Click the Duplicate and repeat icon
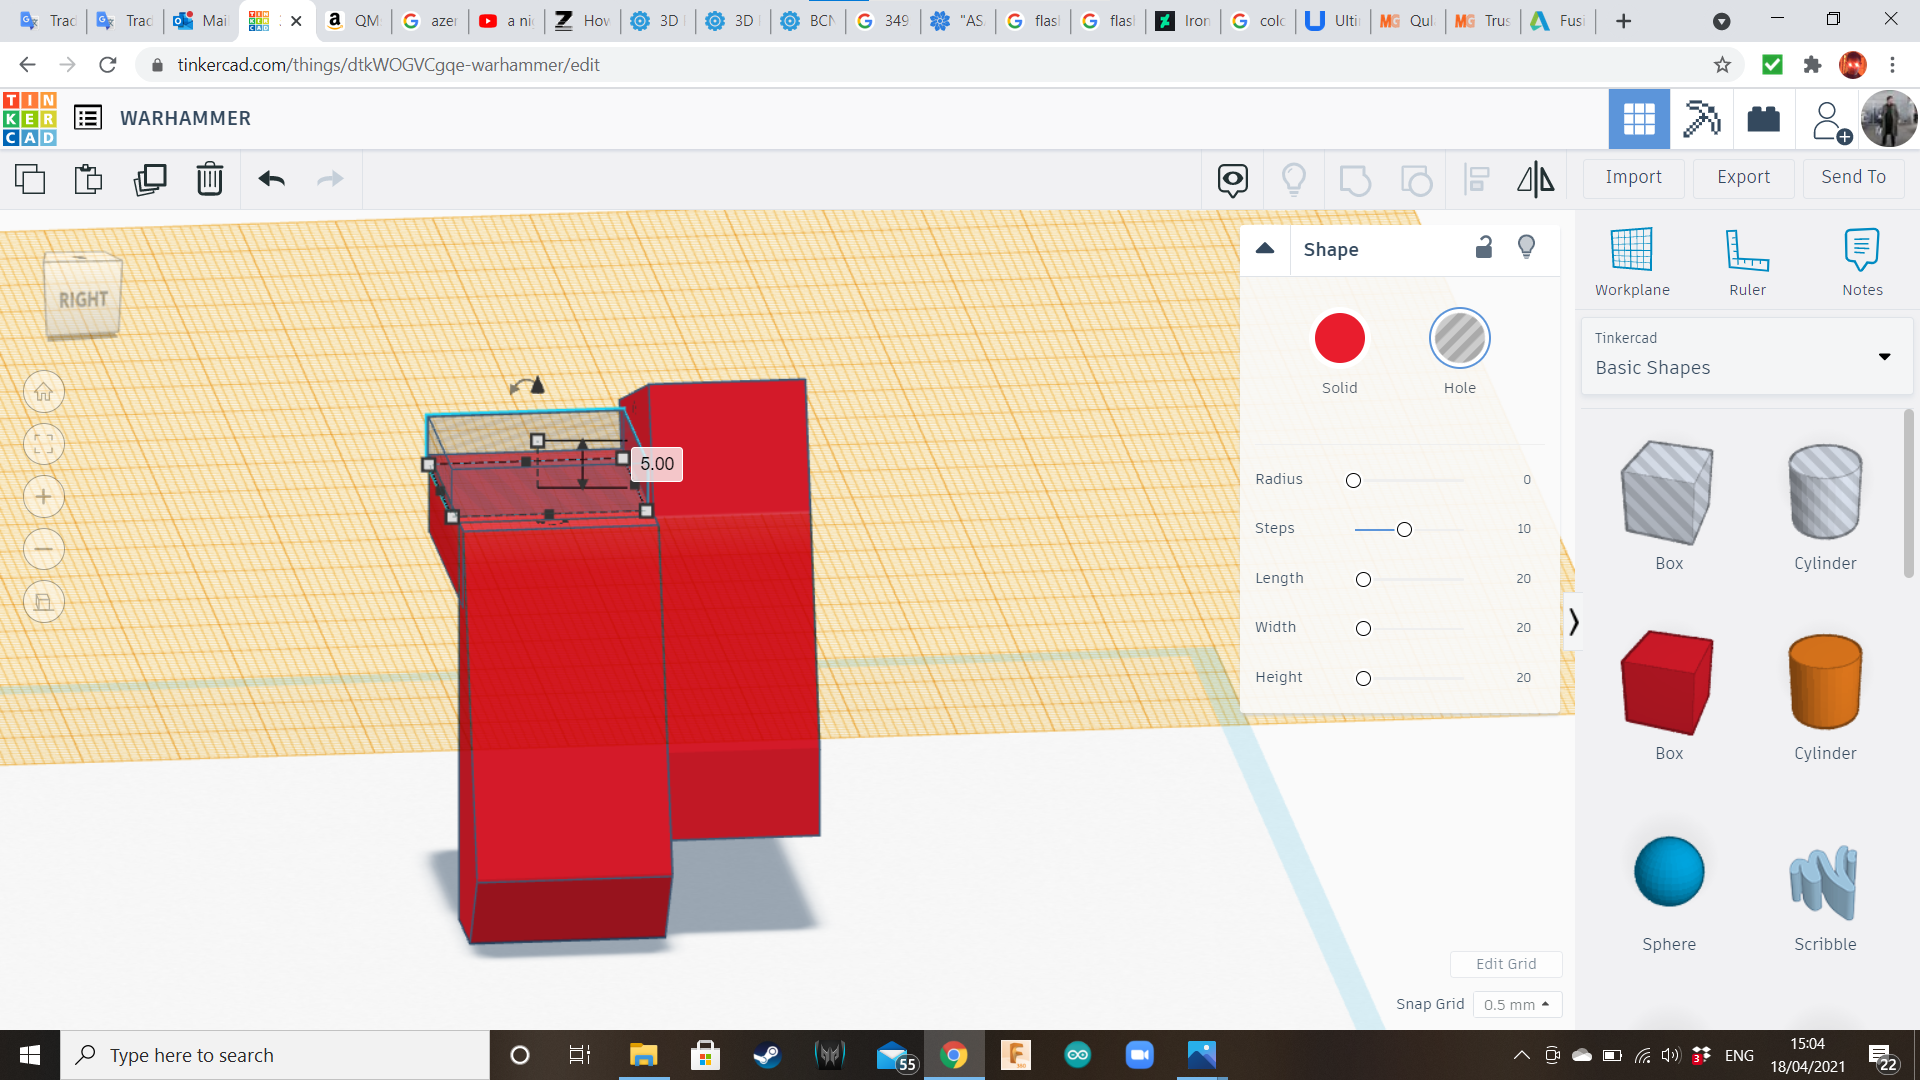The width and height of the screenshot is (1920, 1080). tap(150, 179)
